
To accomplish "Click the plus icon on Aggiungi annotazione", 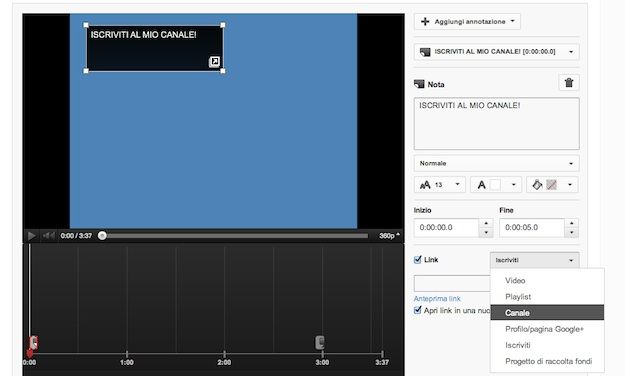I will (425, 22).
